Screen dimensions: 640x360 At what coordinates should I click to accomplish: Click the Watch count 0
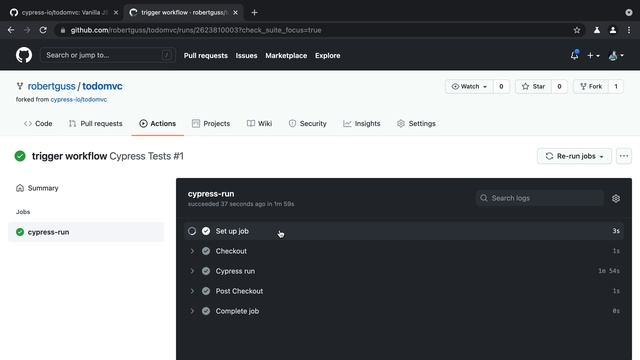tap(501, 87)
